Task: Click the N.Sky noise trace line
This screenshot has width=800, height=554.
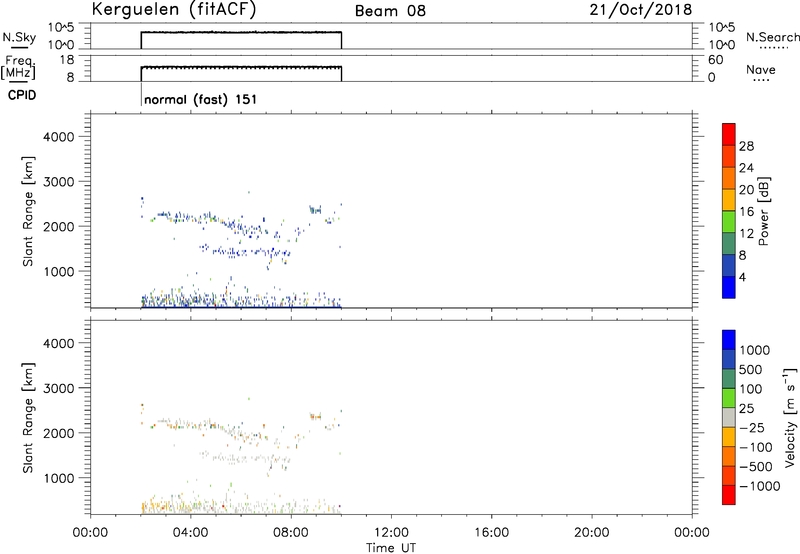Action: (241, 32)
